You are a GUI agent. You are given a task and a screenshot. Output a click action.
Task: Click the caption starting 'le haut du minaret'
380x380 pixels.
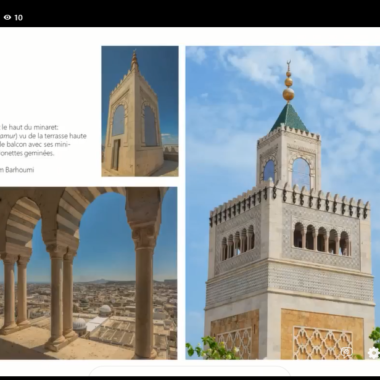click(43, 140)
